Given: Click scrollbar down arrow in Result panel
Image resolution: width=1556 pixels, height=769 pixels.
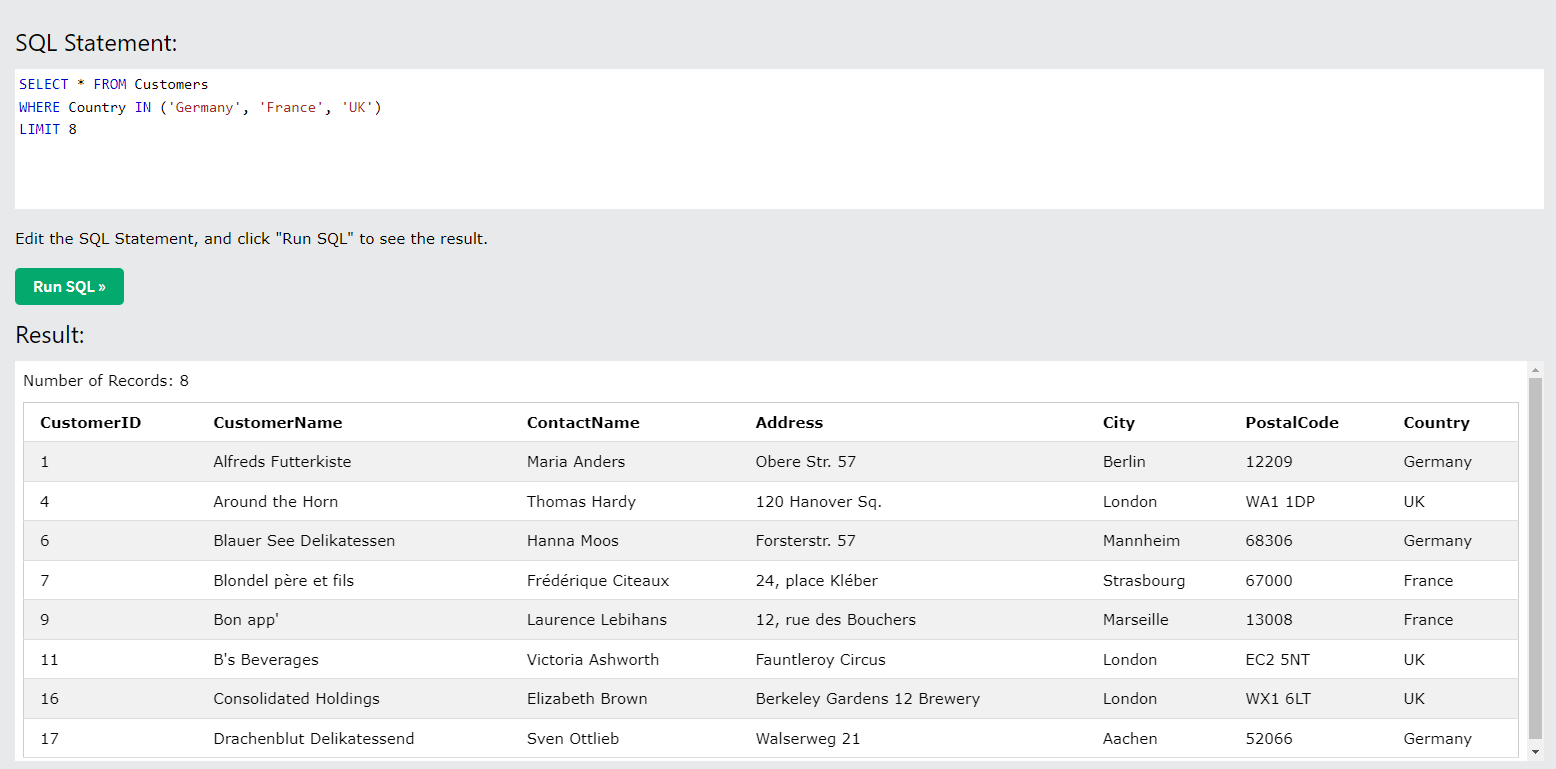Looking at the screenshot, I should (1536, 750).
